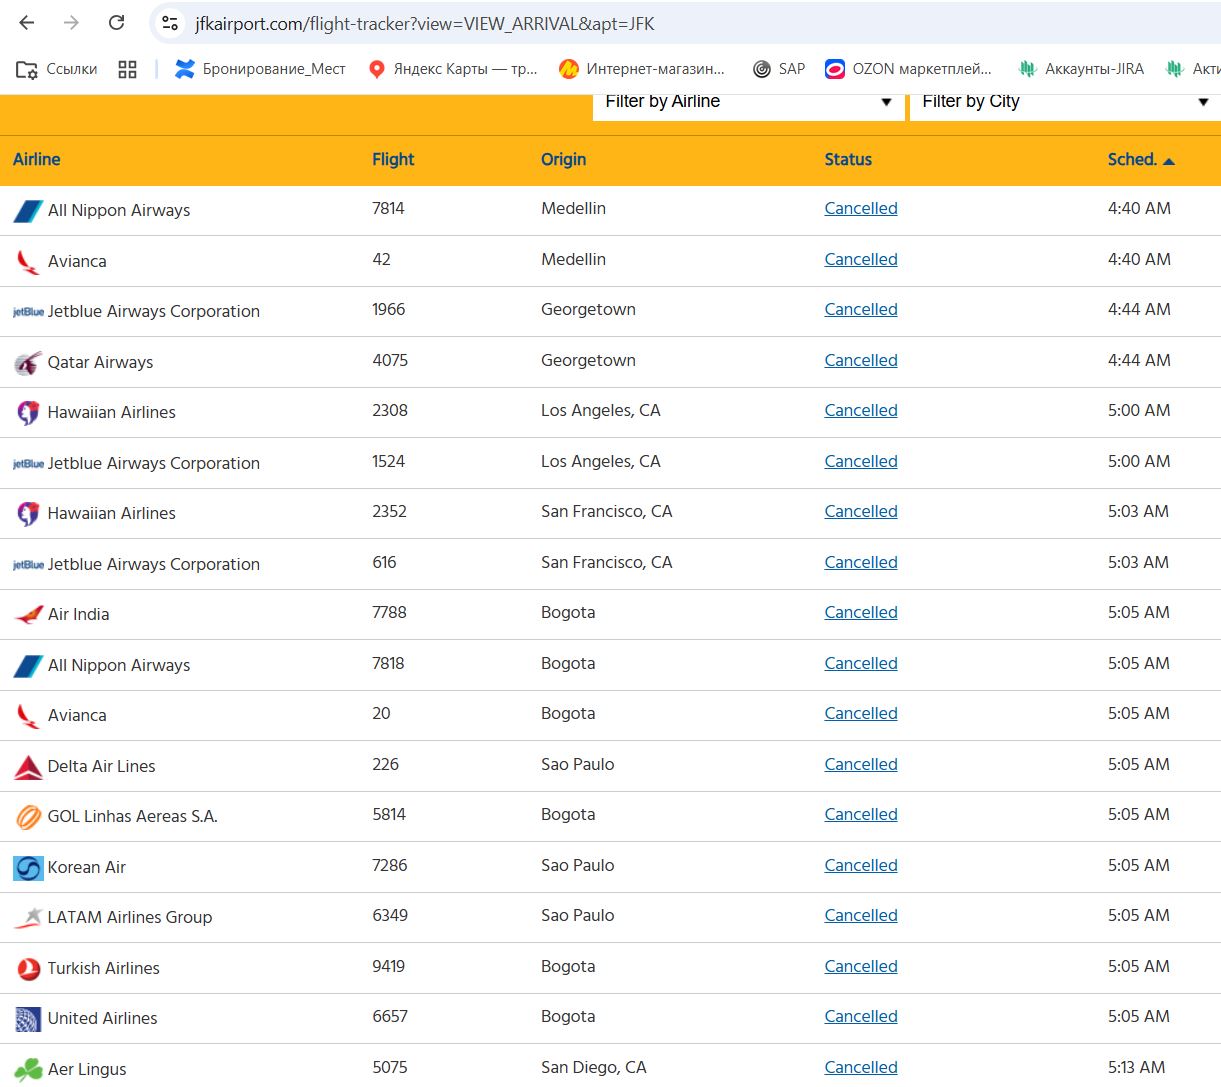Screen dimensions: 1221x1087
Task: Reload the page with the refresh icon
Action: [117, 23]
